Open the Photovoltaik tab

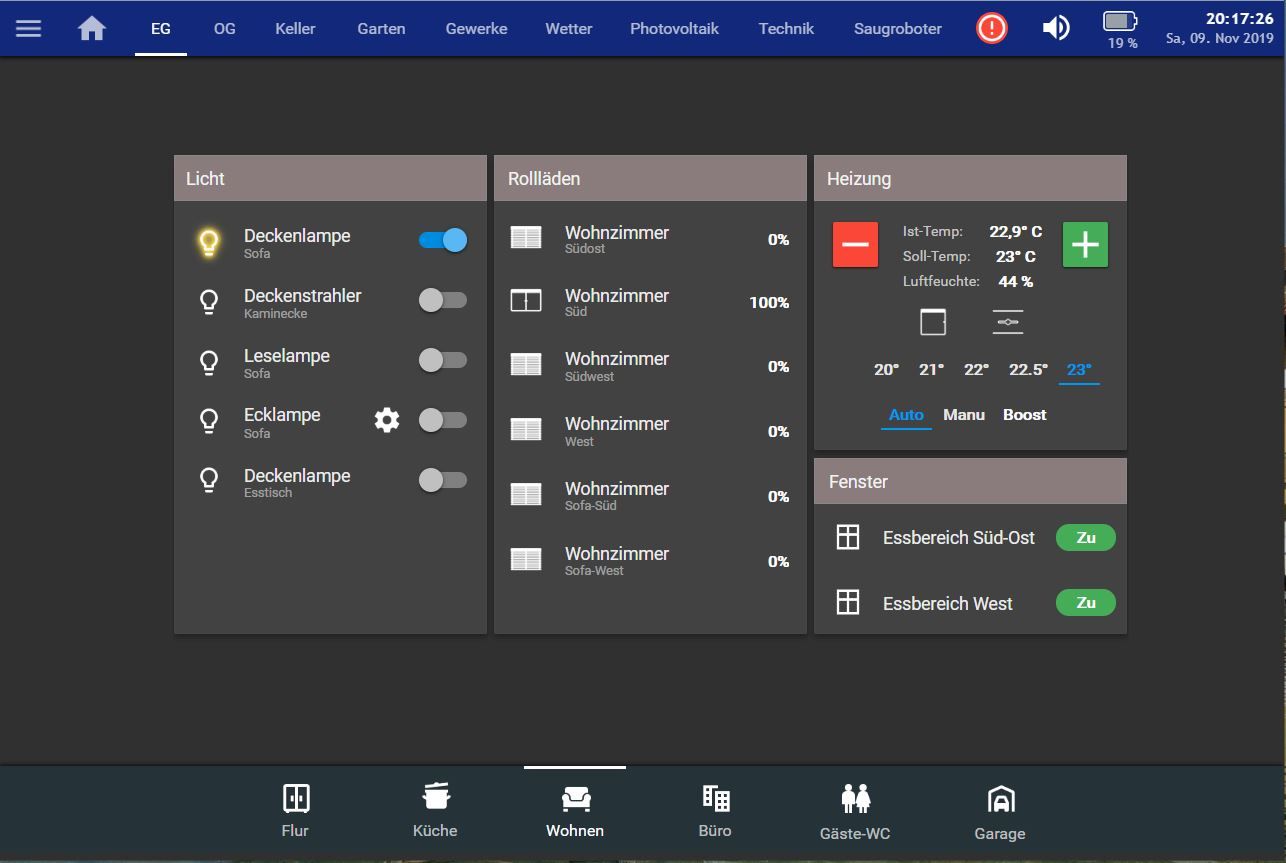point(674,28)
